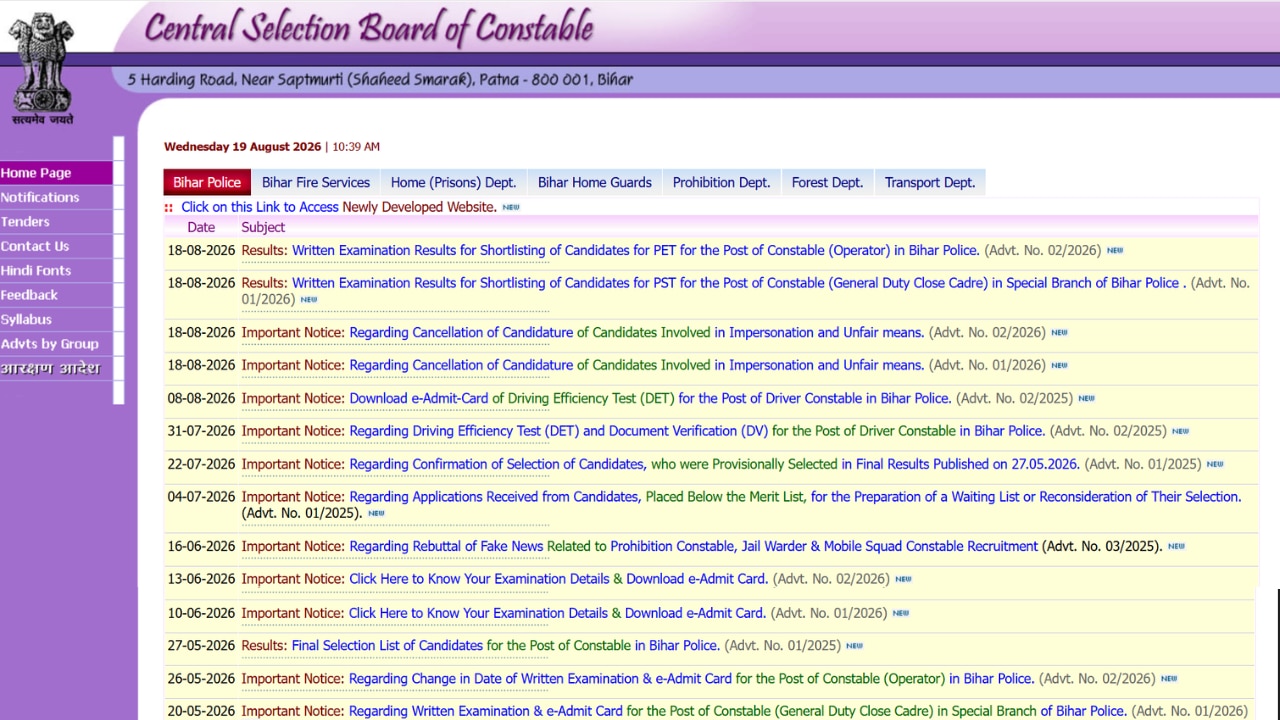Click Know Your Examination Details, Advt. 01/2026
This screenshot has width=1280, height=720.
pyautogui.click(x=478, y=613)
